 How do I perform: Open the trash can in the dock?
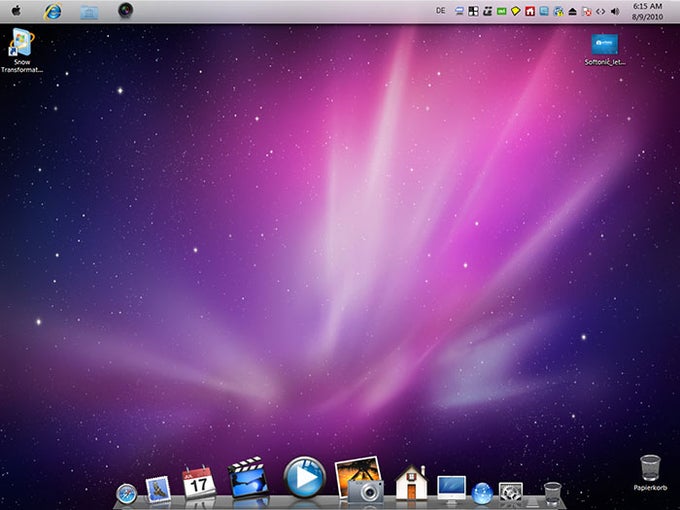click(552, 493)
